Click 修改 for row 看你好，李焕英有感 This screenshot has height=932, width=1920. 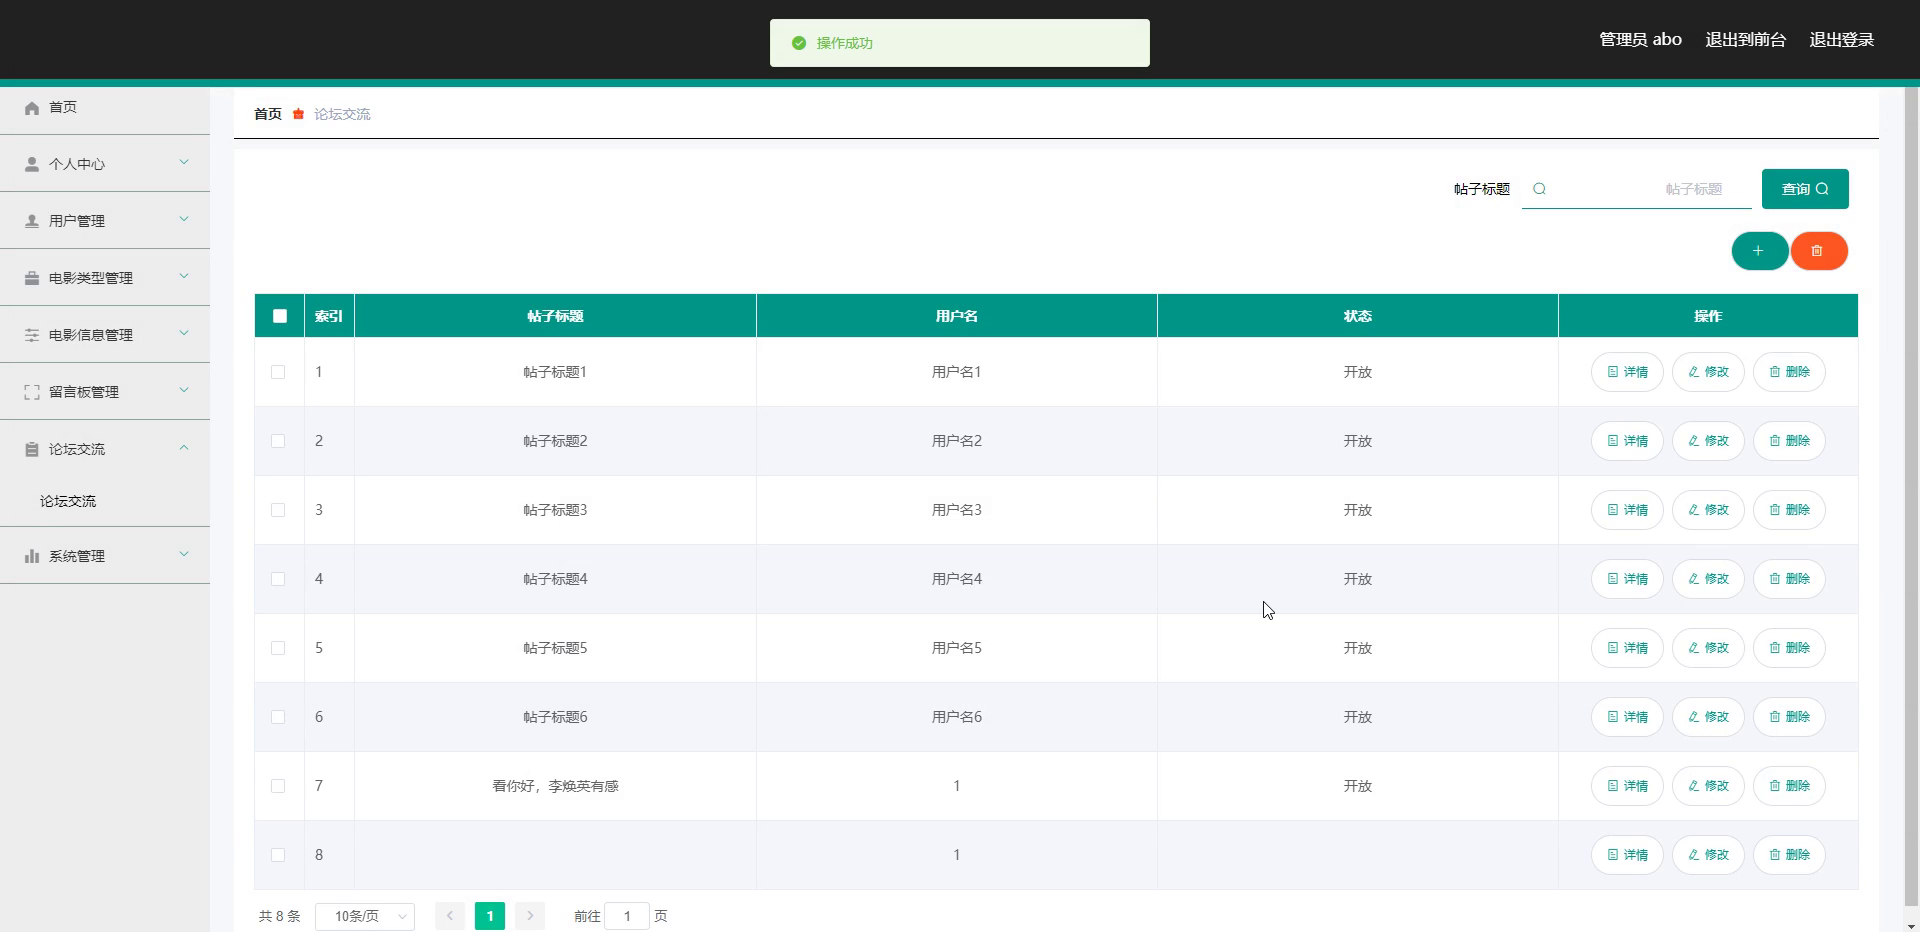tap(1708, 786)
